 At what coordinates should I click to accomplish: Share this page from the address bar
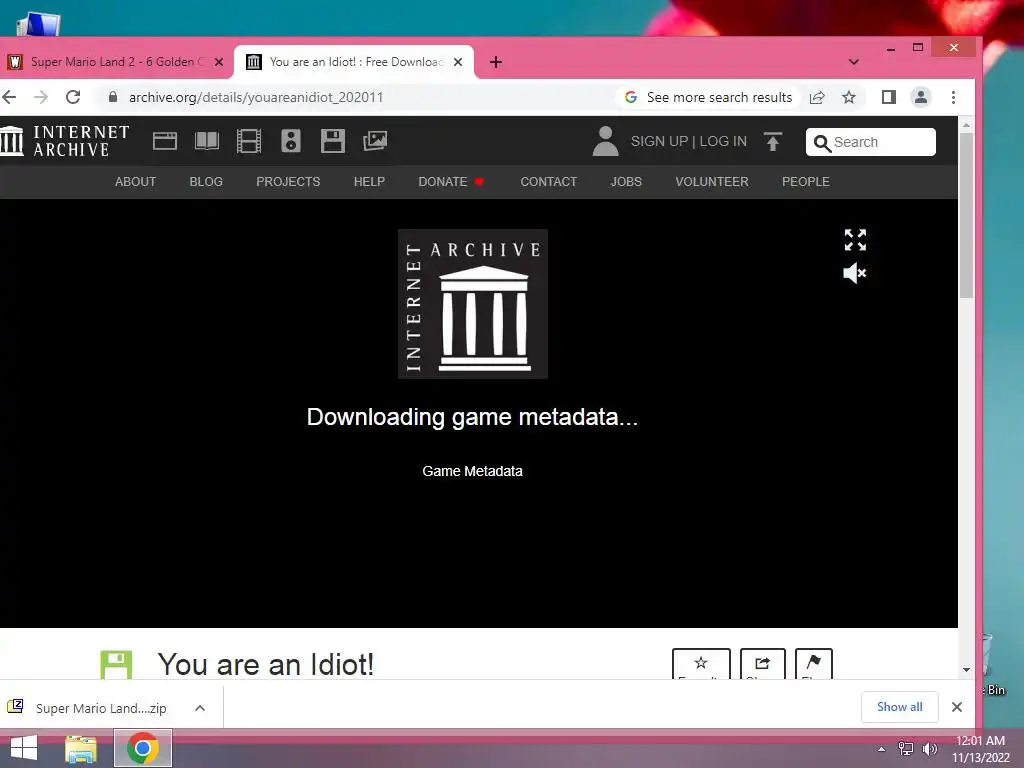click(817, 97)
